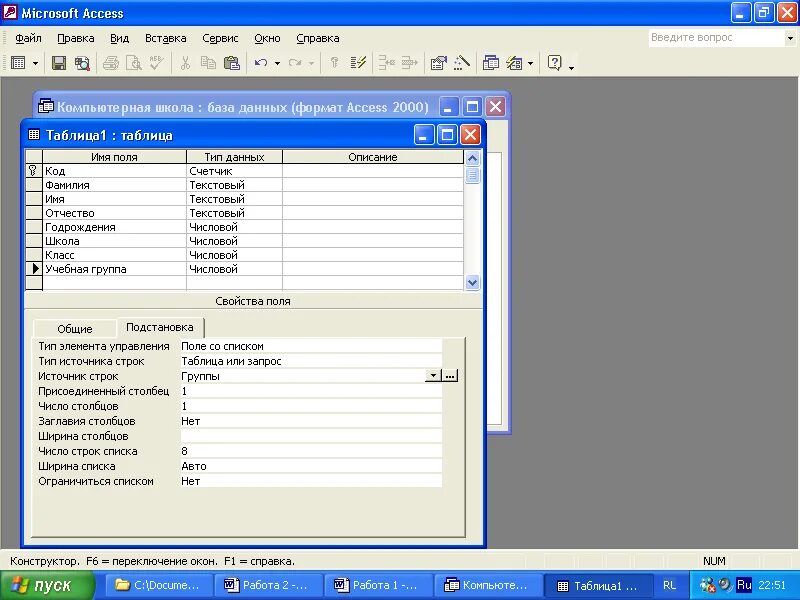Select the Код row selector with key
The image size is (800, 600).
pos(34,171)
